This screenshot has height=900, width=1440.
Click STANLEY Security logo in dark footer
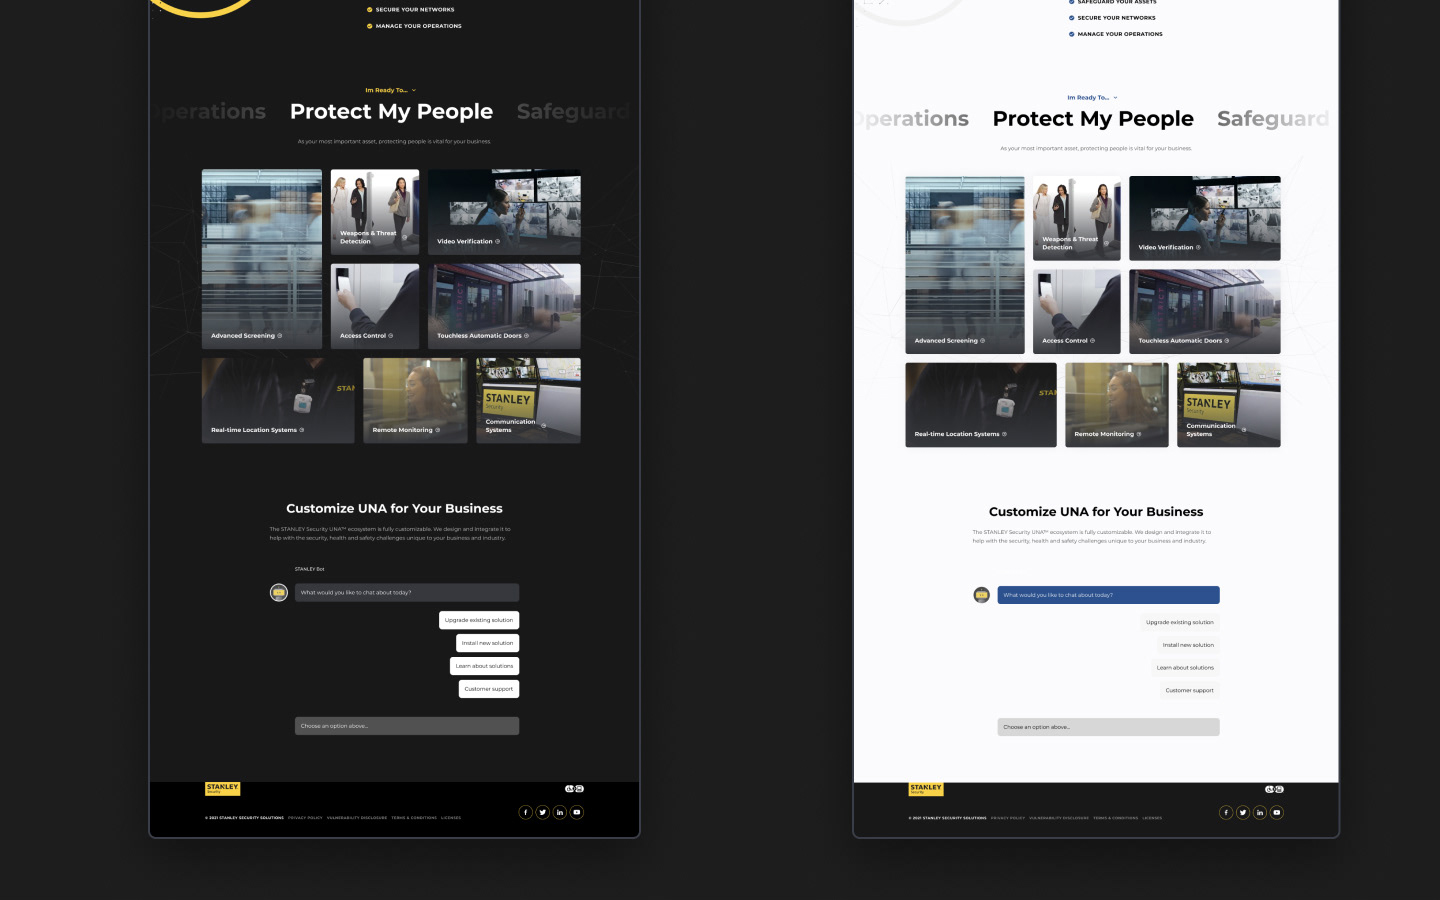pyautogui.click(x=223, y=788)
